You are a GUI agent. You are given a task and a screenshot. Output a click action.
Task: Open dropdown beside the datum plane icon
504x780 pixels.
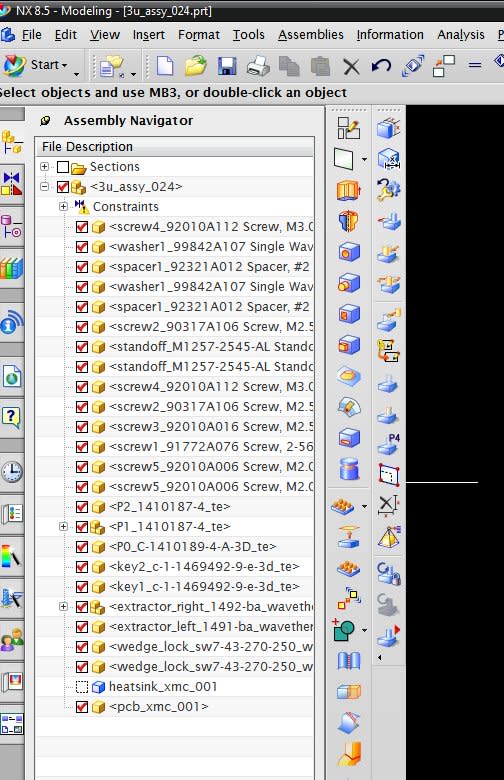[365, 160]
